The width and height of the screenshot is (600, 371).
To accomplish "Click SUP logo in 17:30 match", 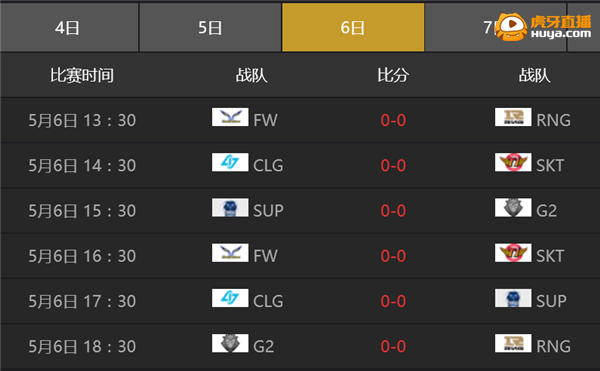I will click(x=513, y=298).
